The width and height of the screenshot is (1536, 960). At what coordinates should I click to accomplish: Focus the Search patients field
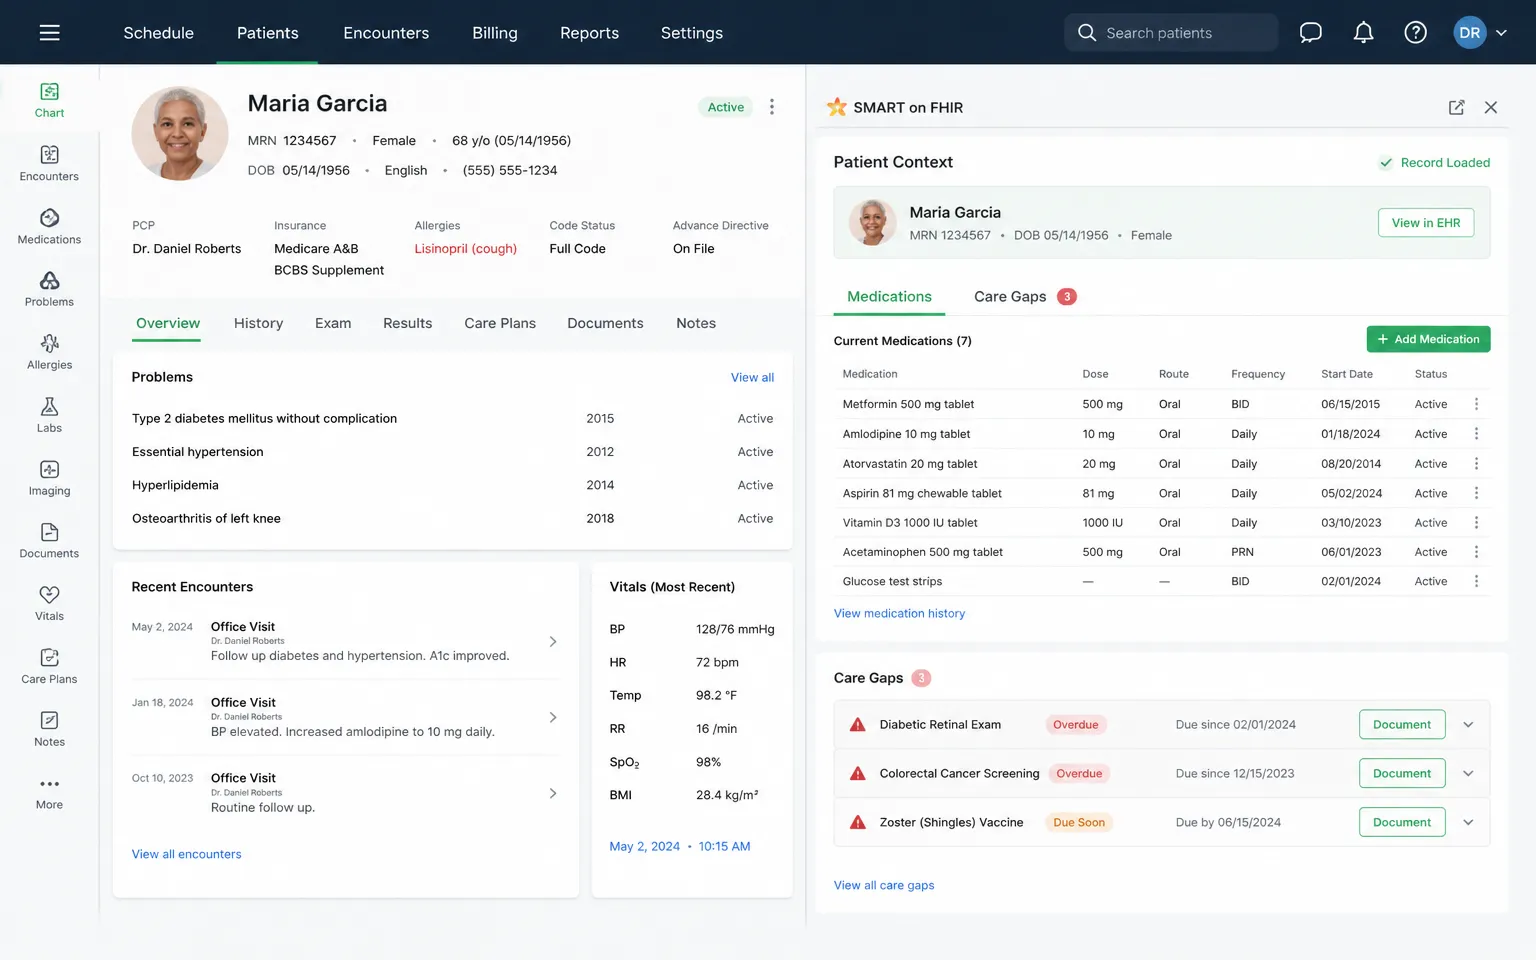1171,33
